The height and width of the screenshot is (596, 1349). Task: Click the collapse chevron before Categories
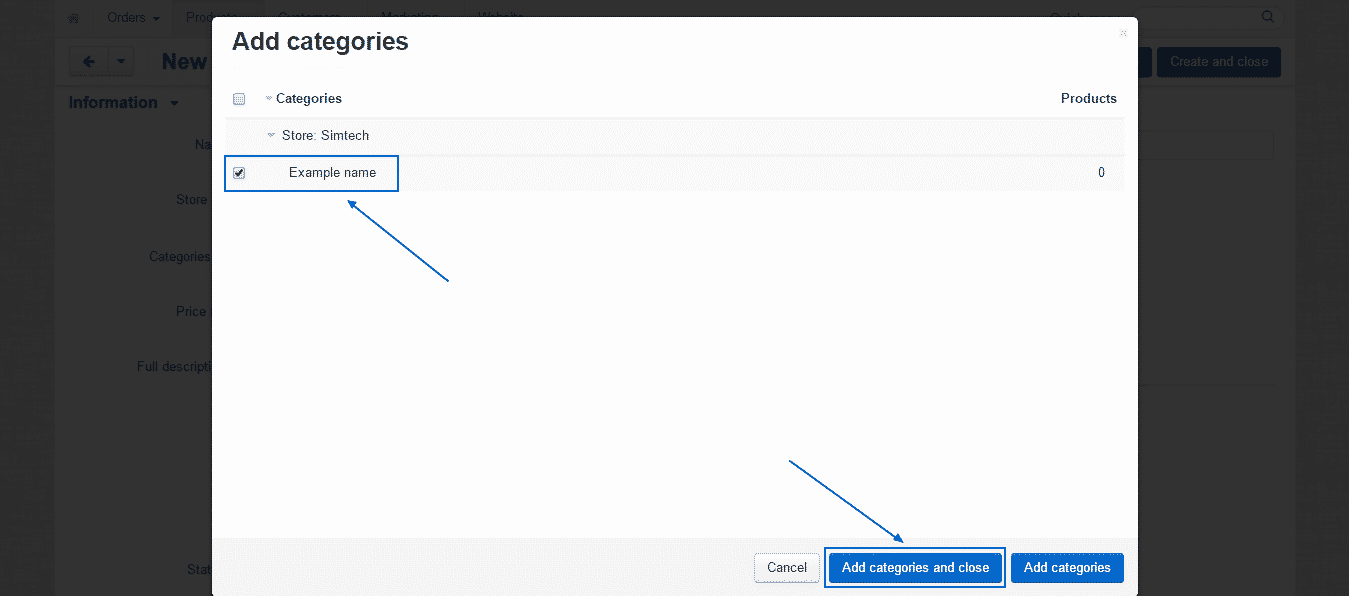click(x=270, y=98)
